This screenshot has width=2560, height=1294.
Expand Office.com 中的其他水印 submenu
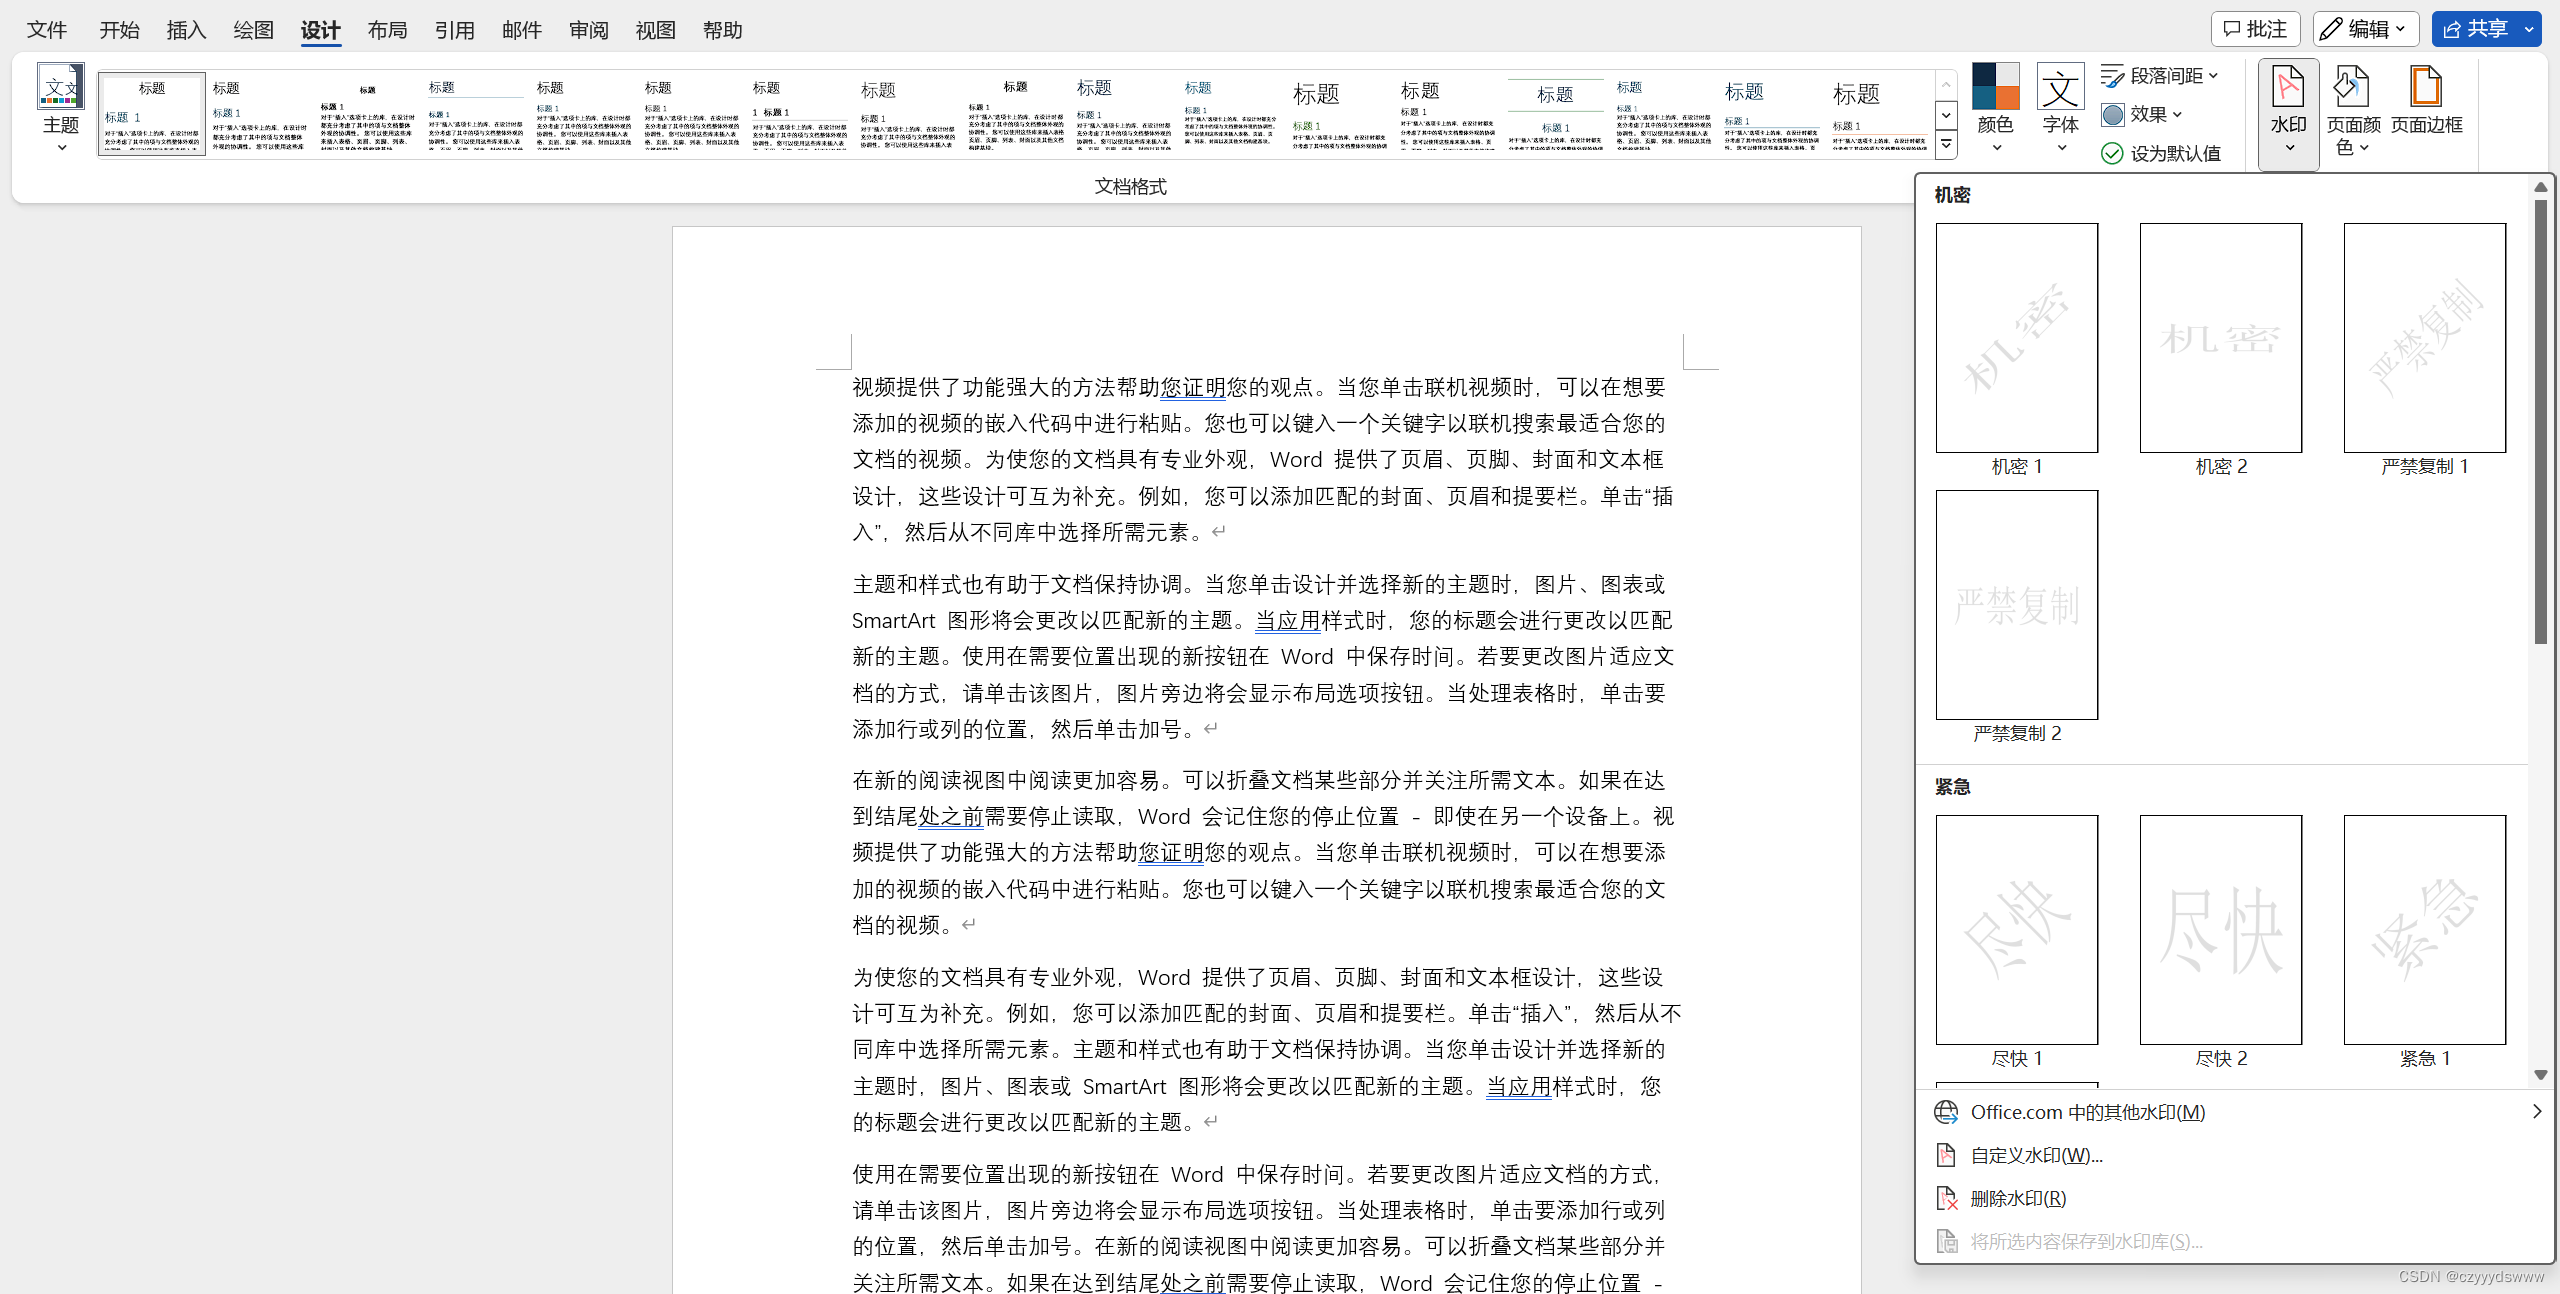pyautogui.click(x=2238, y=1112)
